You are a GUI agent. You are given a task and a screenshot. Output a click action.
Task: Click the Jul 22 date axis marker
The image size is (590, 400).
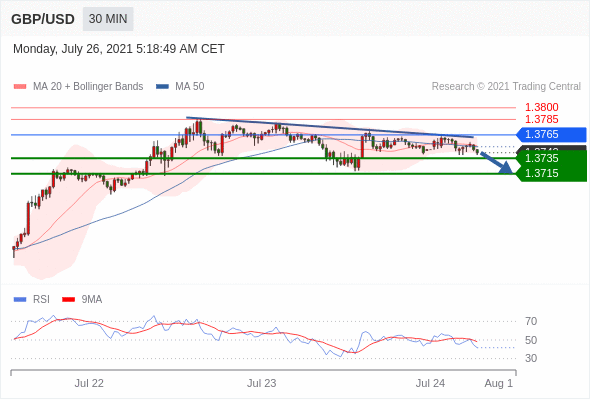click(x=89, y=383)
